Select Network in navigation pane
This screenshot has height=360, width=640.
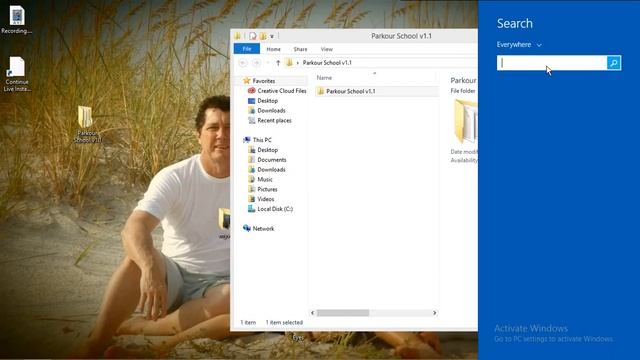pyautogui.click(x=263, y=229)
